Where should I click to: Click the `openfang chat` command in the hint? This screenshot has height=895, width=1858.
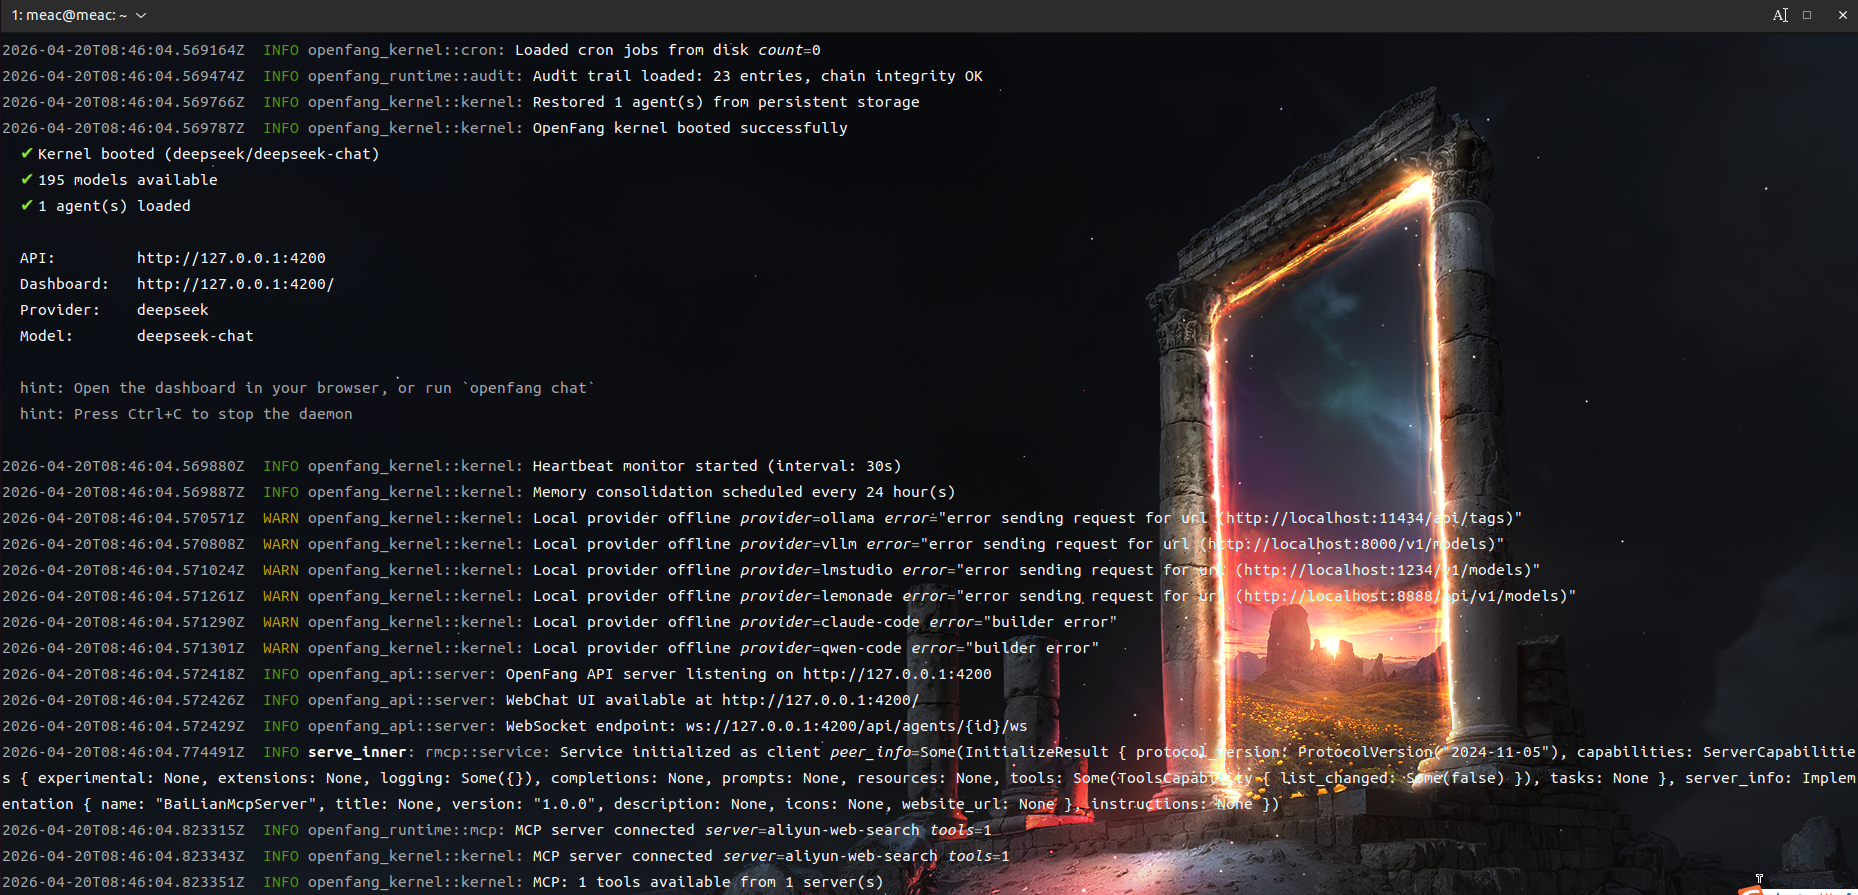528,388
